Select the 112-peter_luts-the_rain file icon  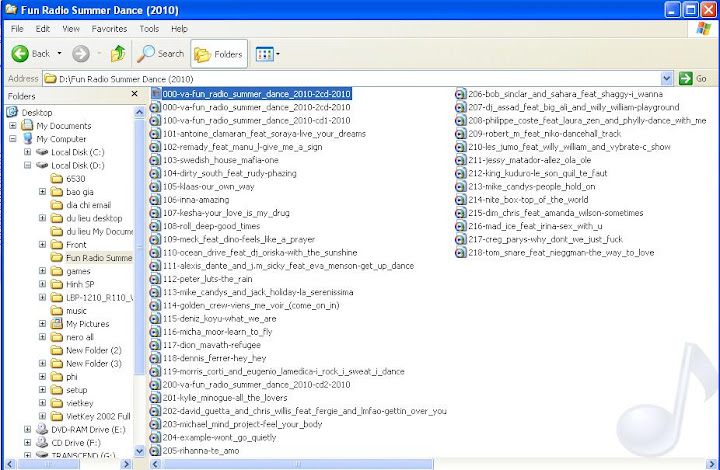click(x=155, y=279)
